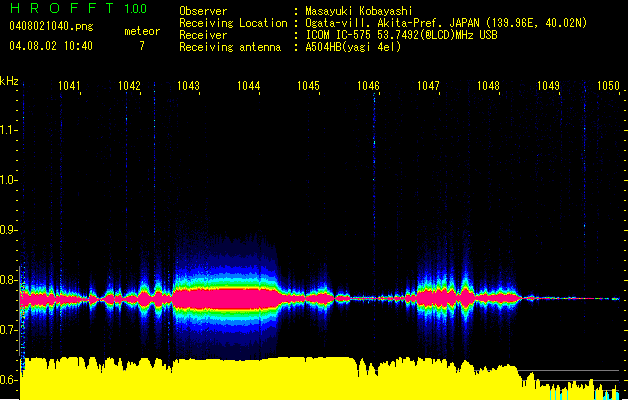Click the Receiving antenna label
The image size is (629, 400).
(x=230, y=47)
